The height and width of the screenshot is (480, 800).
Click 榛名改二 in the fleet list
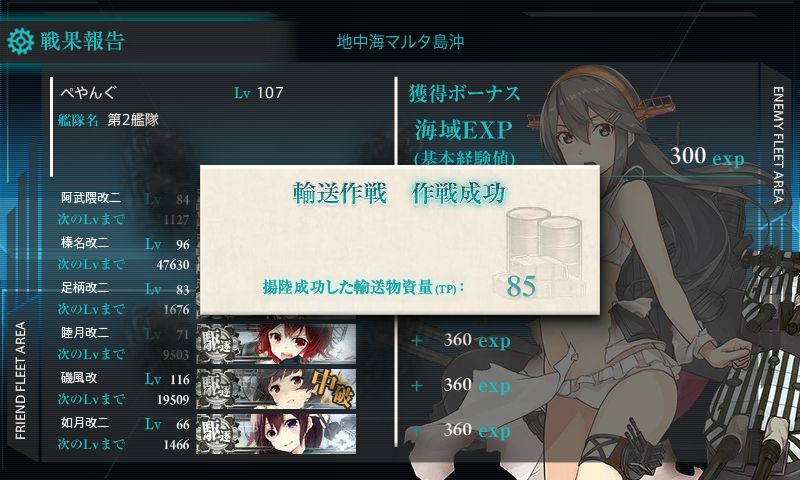(x=85, y=243)
